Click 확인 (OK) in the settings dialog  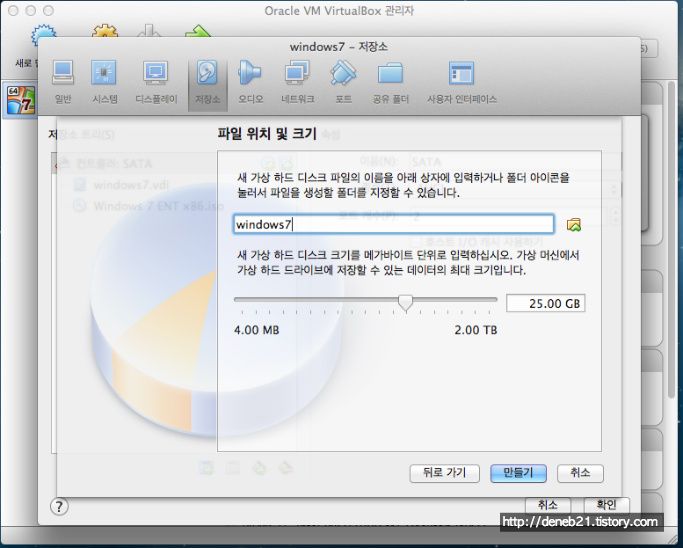pos(606,505)
